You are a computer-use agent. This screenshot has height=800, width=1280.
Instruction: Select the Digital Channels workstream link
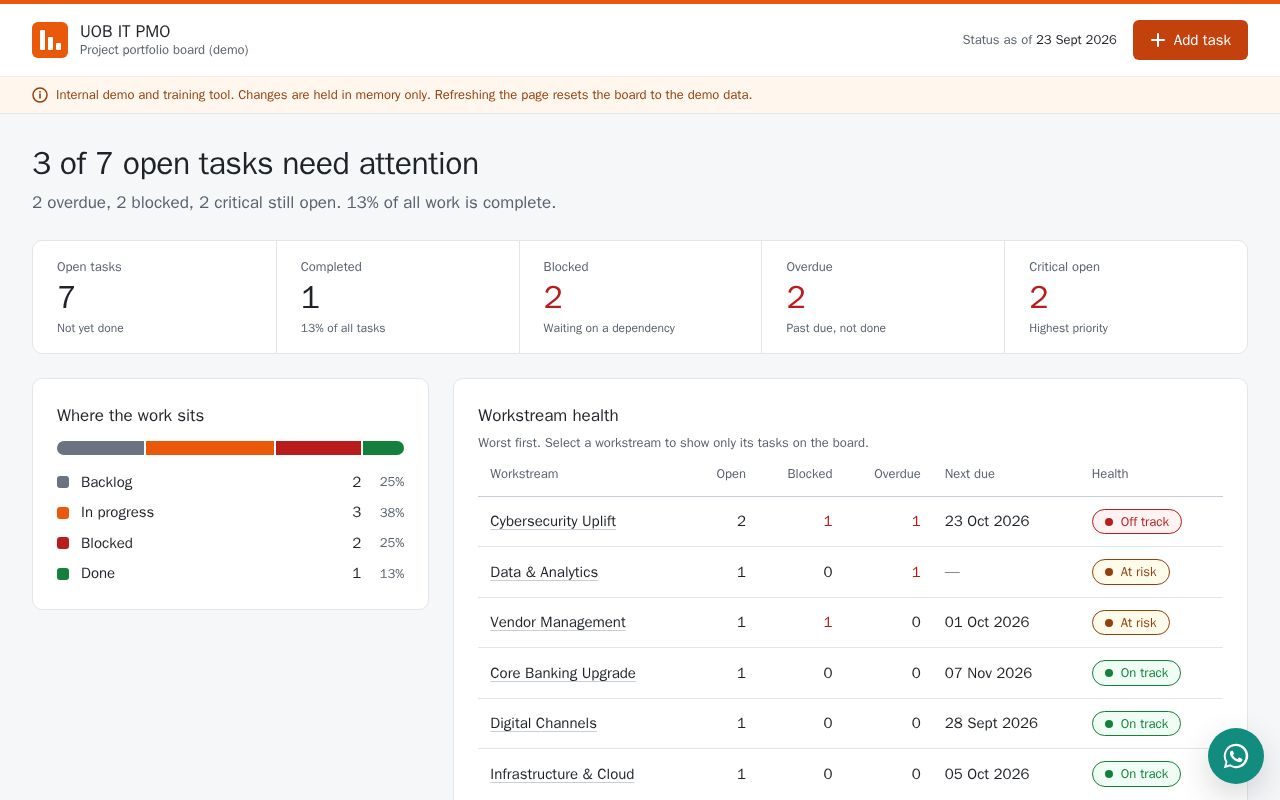pos(543,723)
